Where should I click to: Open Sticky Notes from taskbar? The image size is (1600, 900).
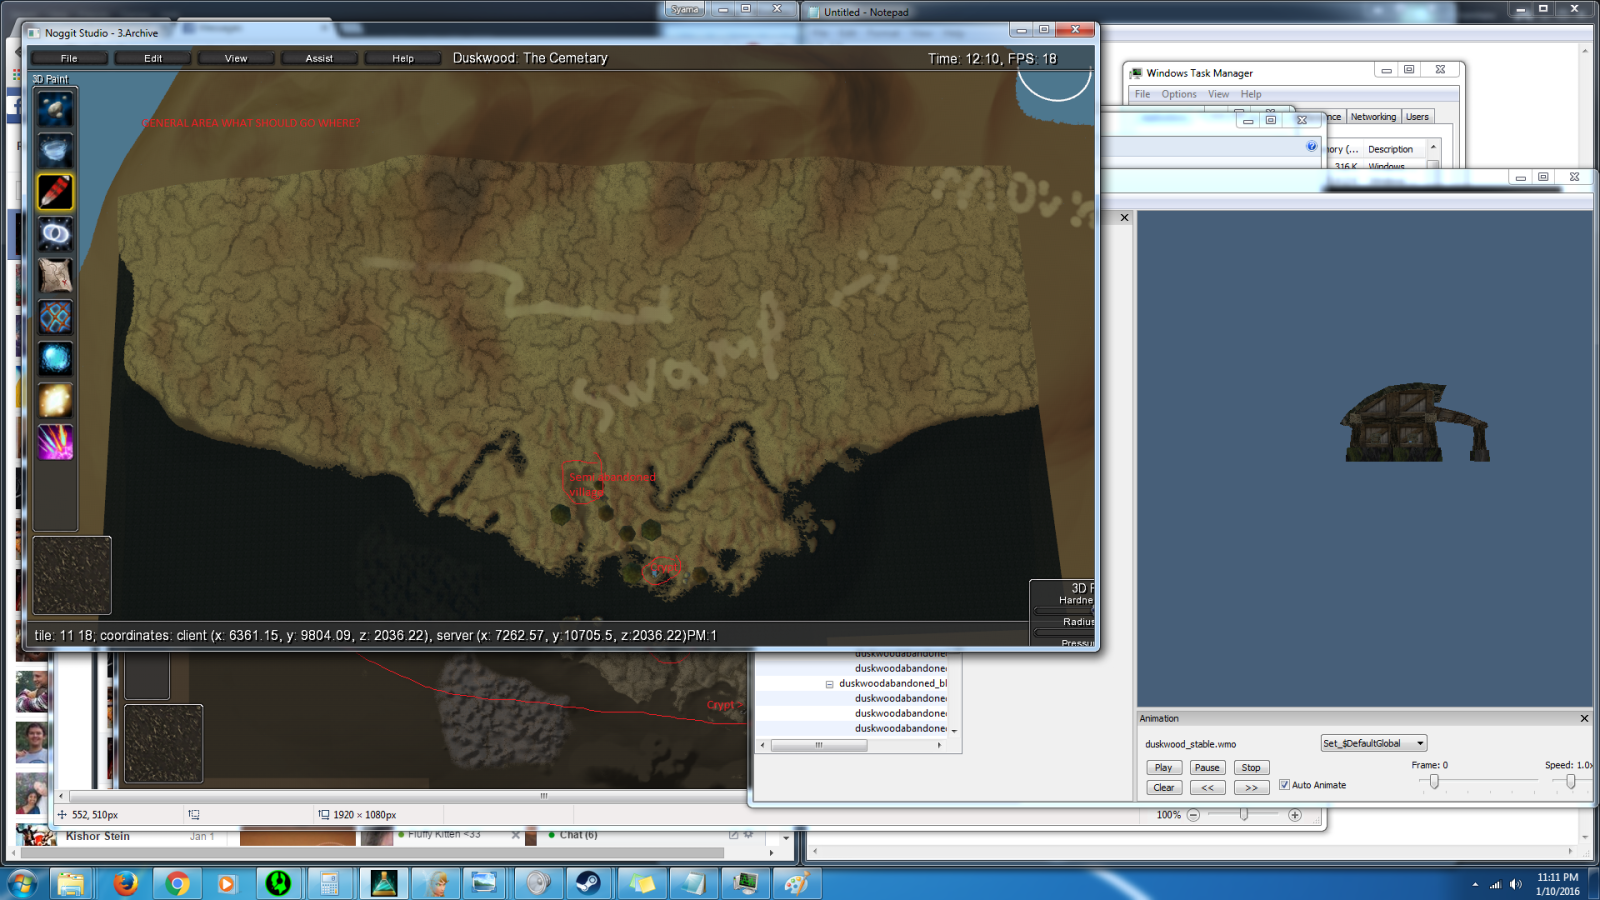(x=641, y=884)
